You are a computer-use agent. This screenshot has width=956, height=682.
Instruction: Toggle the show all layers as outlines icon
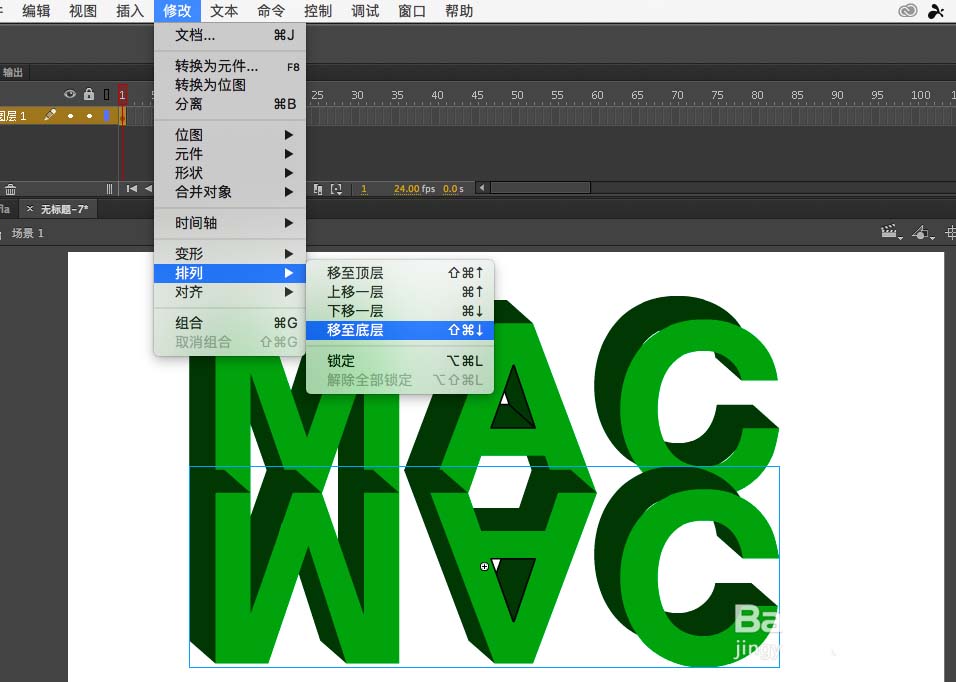point(107,94)
